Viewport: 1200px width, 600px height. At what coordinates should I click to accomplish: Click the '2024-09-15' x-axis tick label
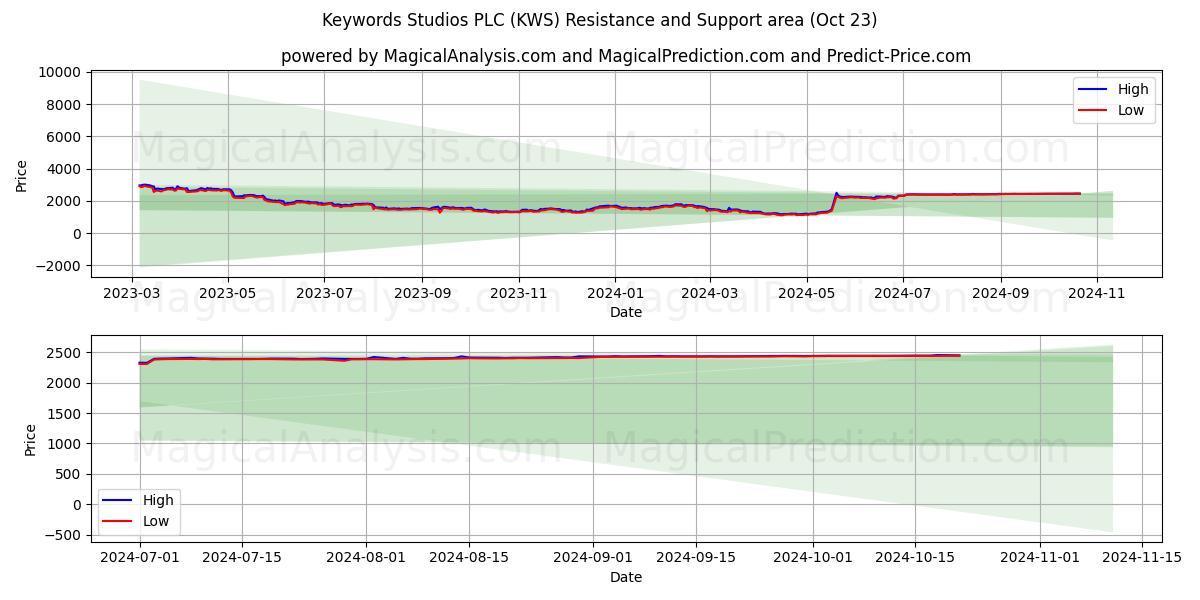click(695, 559)
